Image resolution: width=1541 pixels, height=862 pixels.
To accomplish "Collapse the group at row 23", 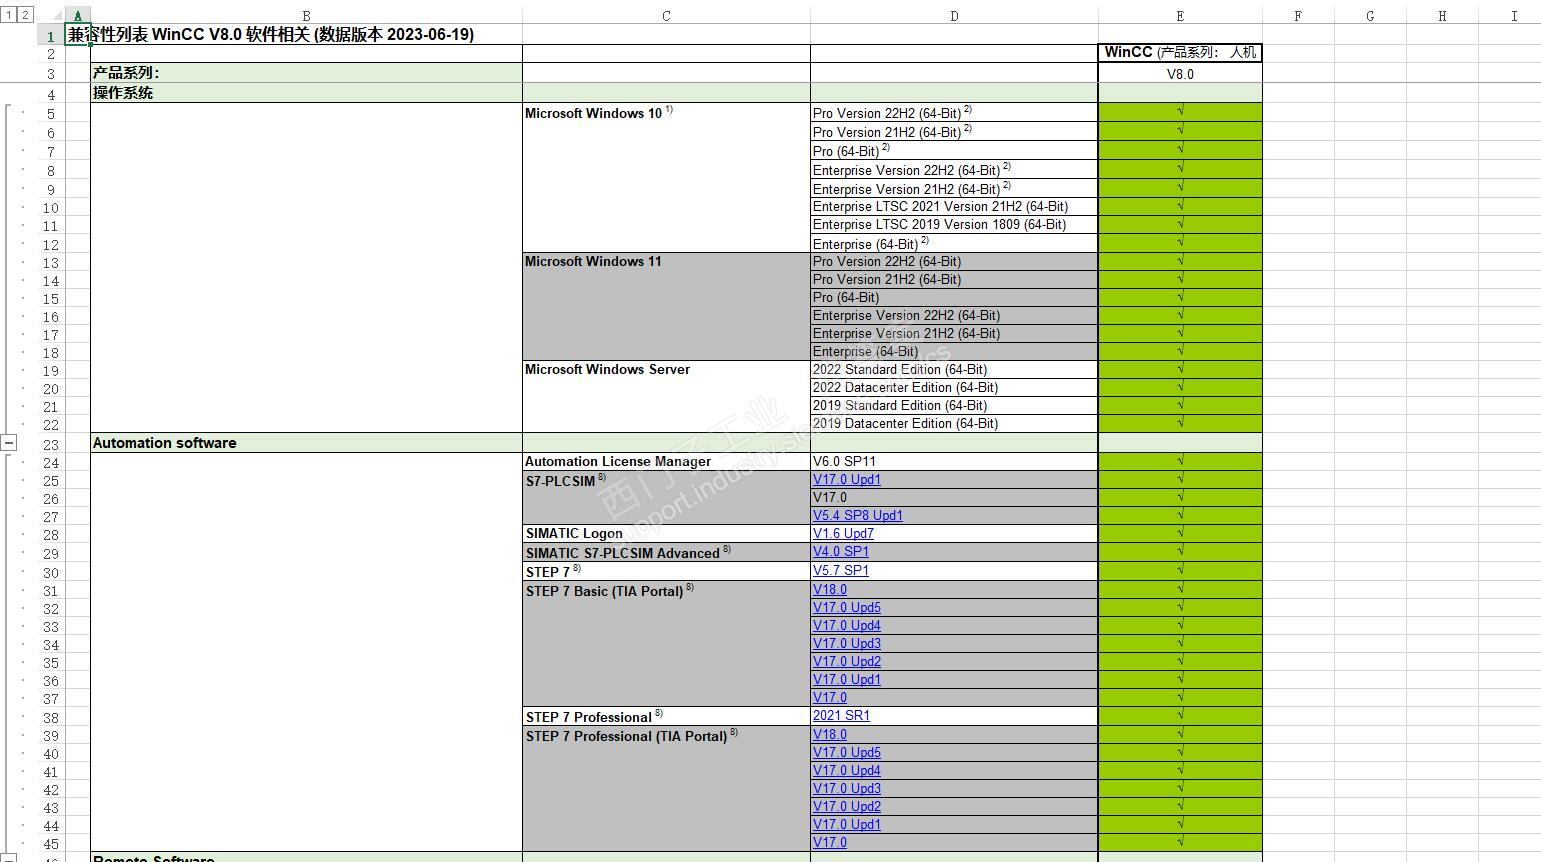I will tap(9, 442).
